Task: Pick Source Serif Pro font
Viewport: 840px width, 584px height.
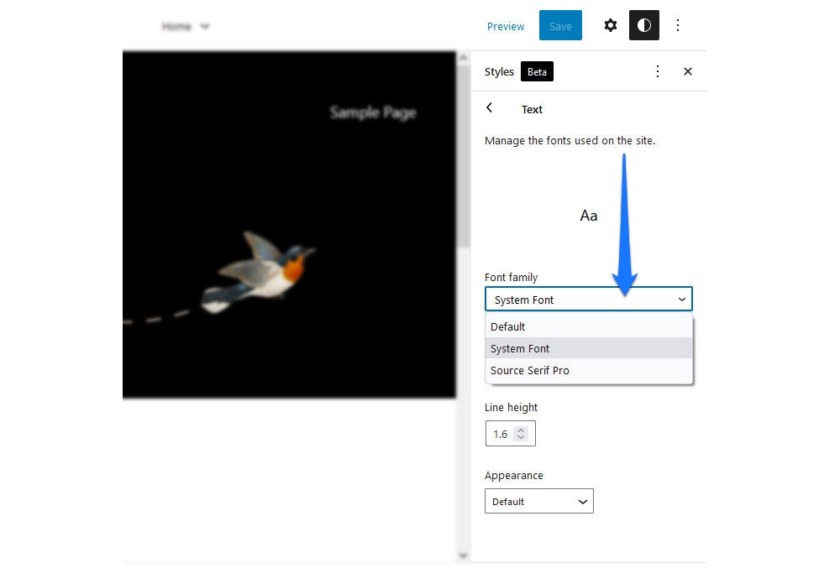Action: click(589, 370)
